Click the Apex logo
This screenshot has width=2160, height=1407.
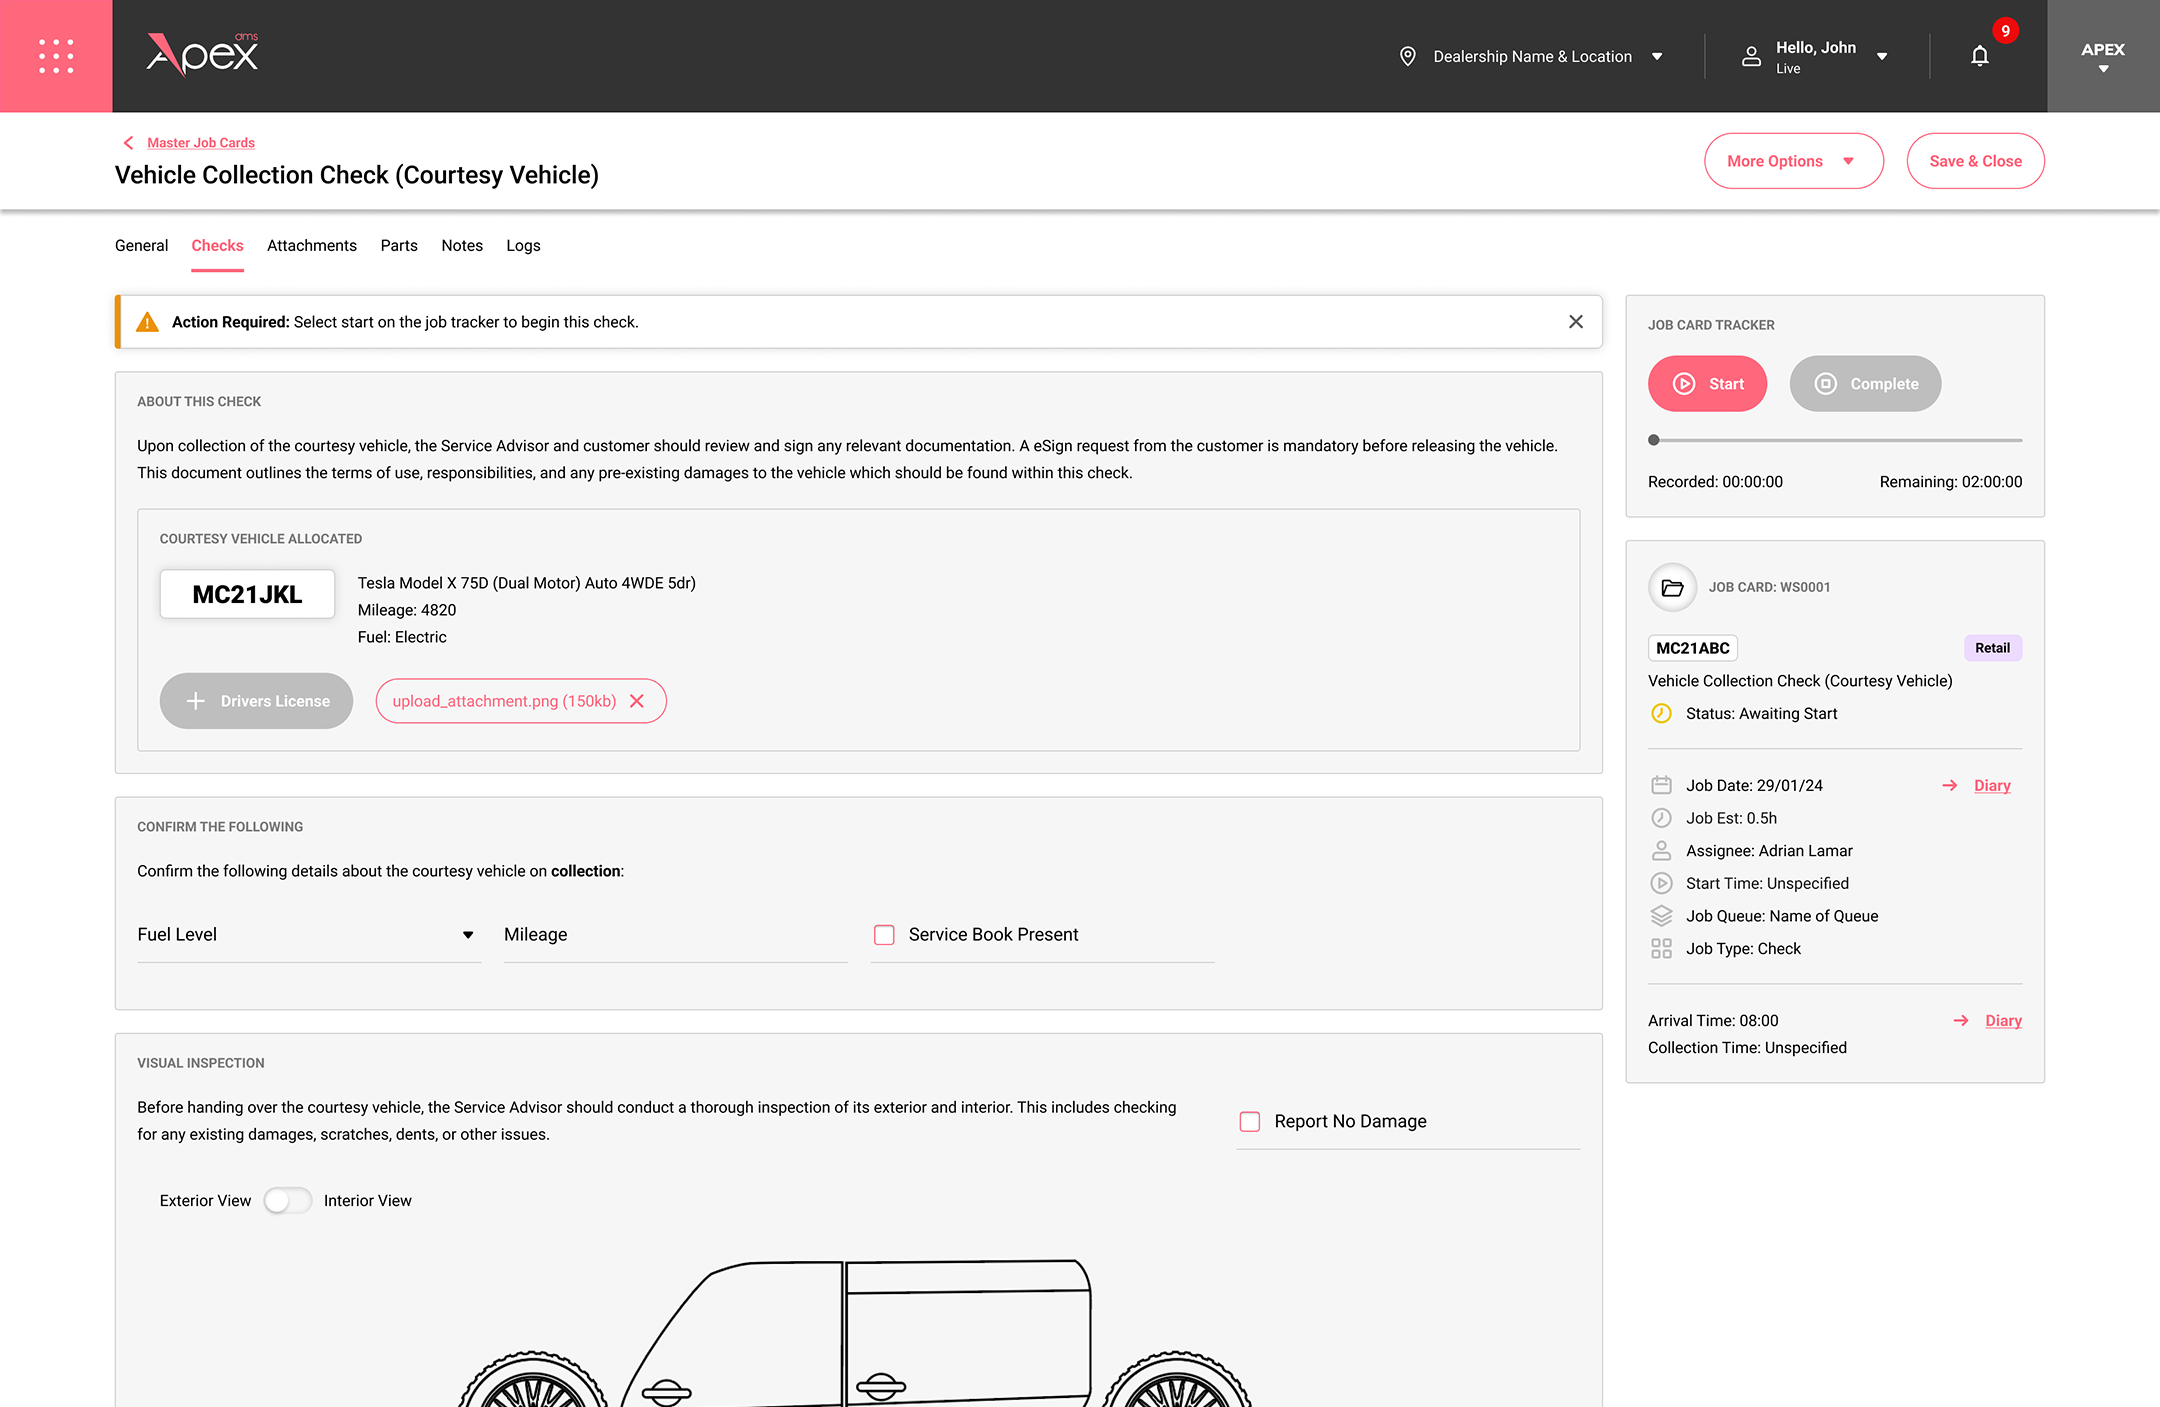pyautogui.click(x=203, y=55)
